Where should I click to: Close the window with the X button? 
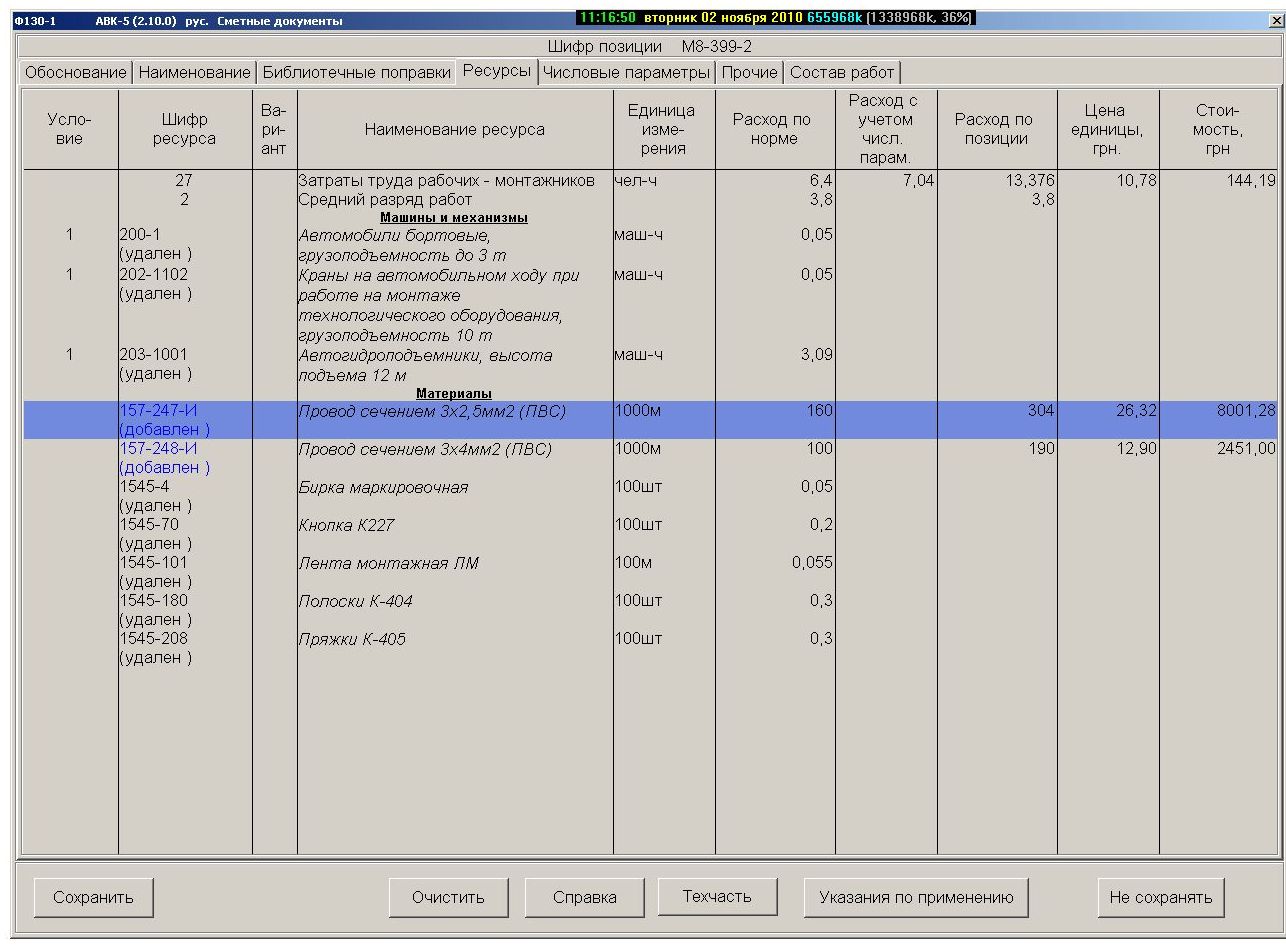click(1274, 20)
